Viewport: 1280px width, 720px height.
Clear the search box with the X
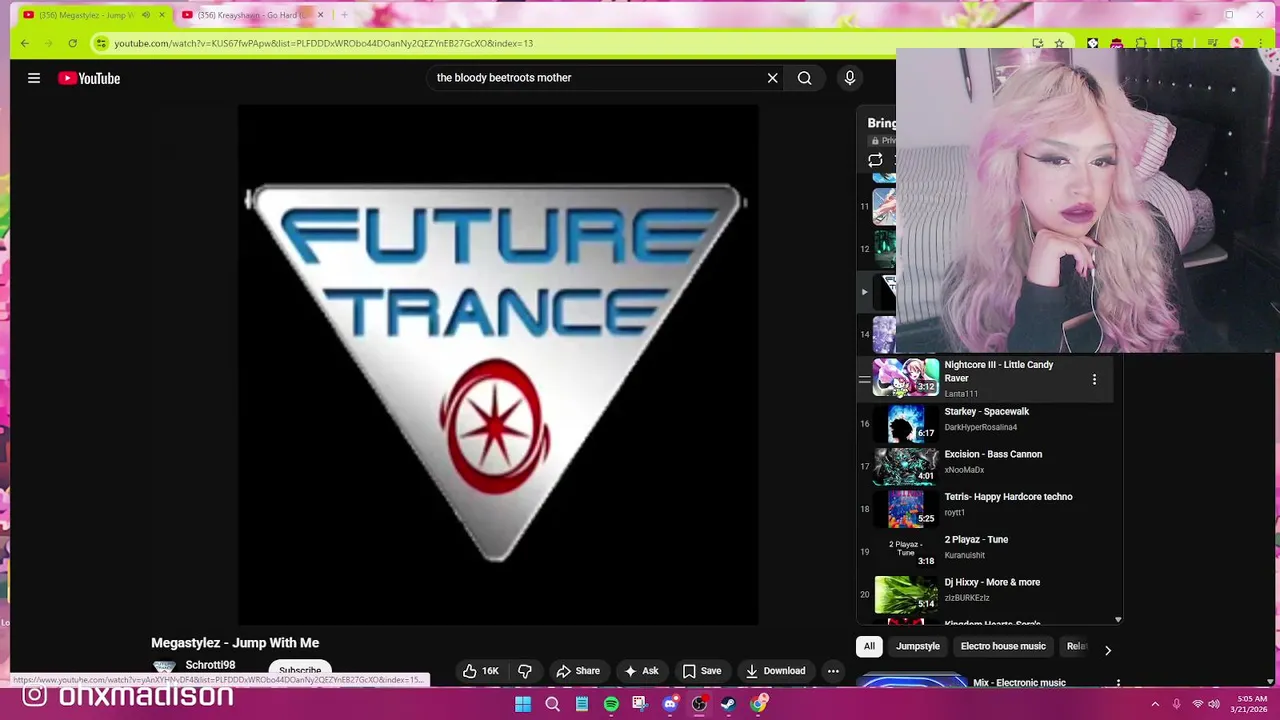pos(772,78)
